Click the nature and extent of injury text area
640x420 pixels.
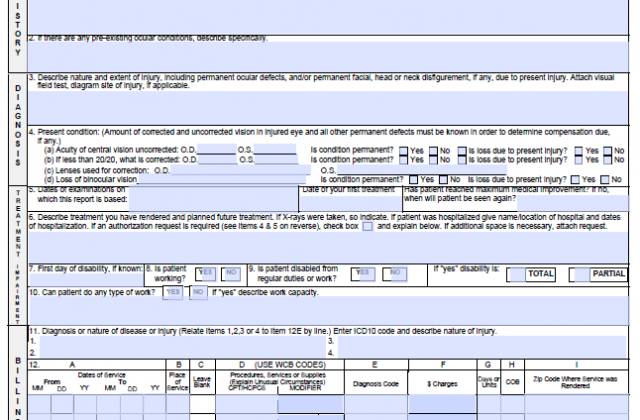pyautogui.click(x=328, y=107)
